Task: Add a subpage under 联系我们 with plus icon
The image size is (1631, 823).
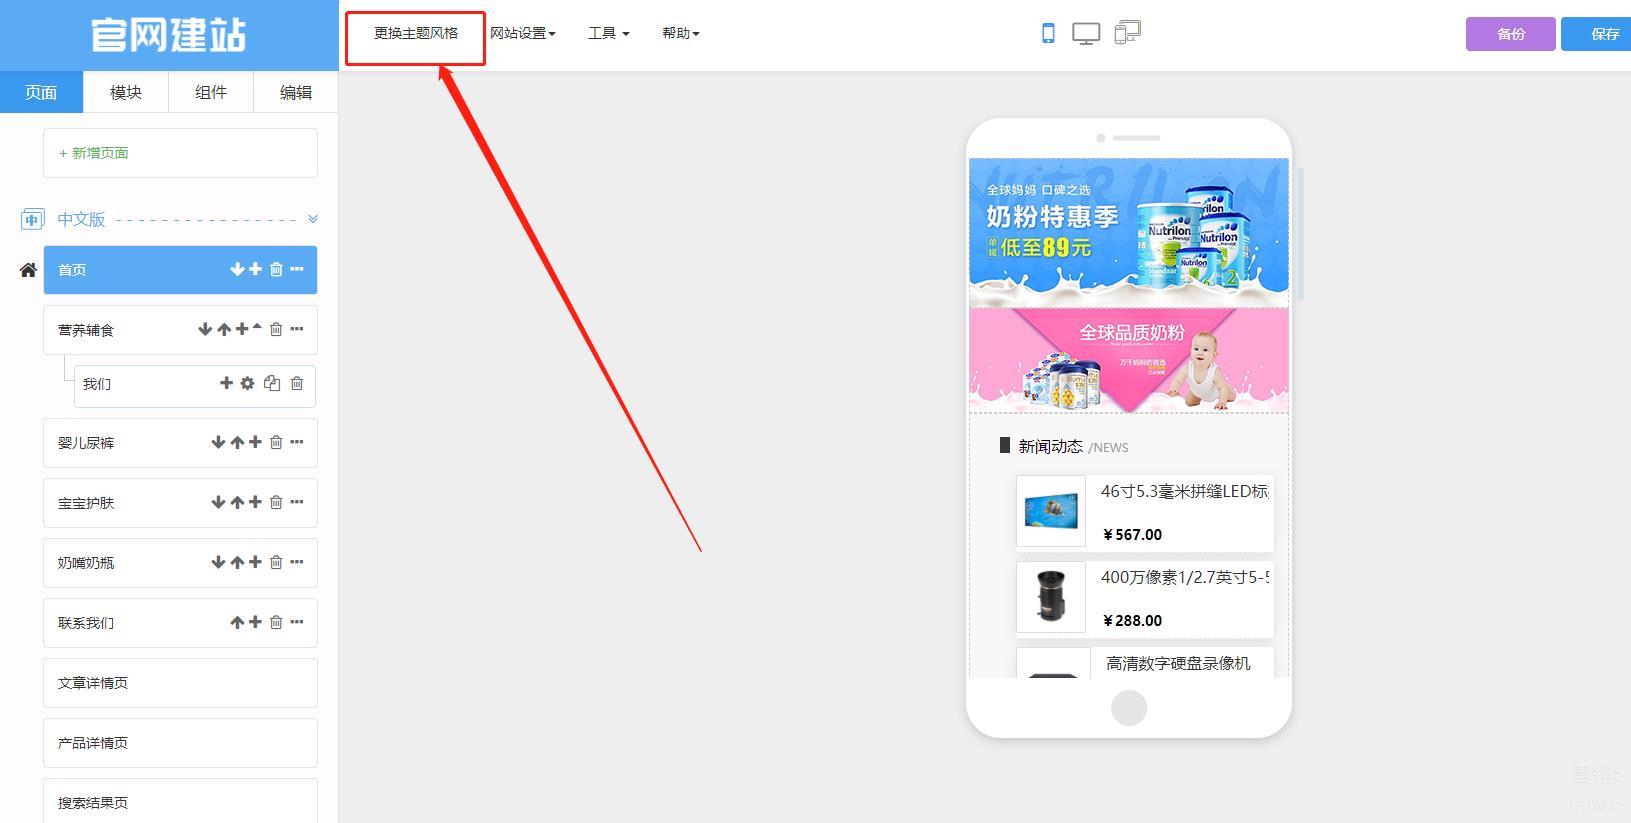Action: pyautogui.click(x=255, y=622)
